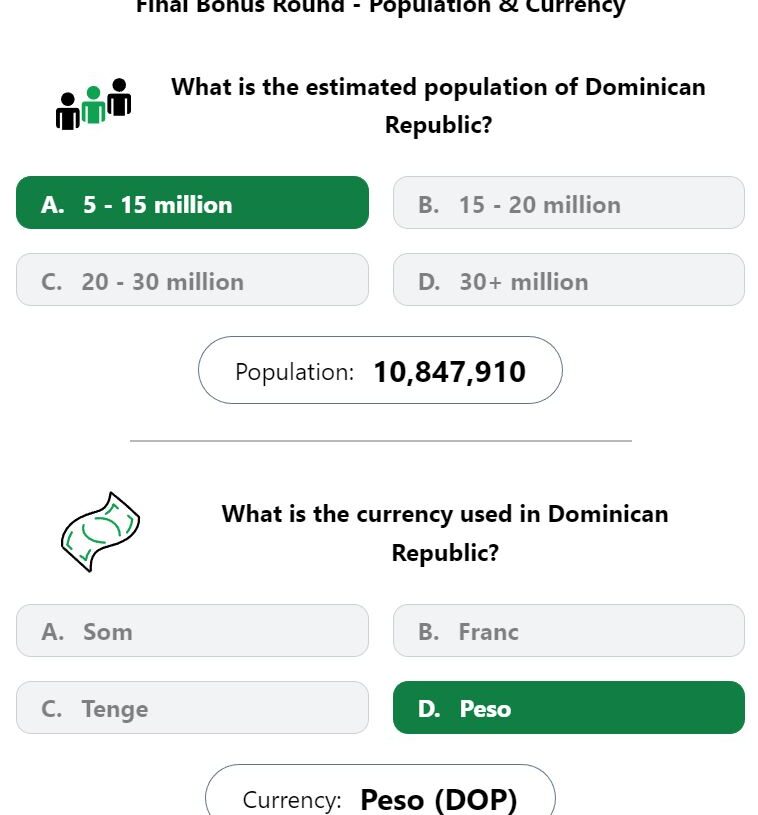Choose option D. 30+ million
The height and width of the screenshot is (815, 758).
pos(569,280)
